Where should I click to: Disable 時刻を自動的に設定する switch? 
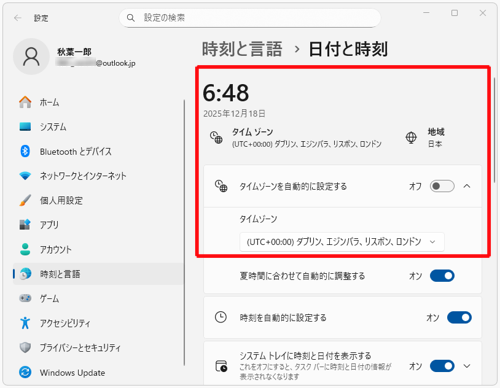coord(459,317)
